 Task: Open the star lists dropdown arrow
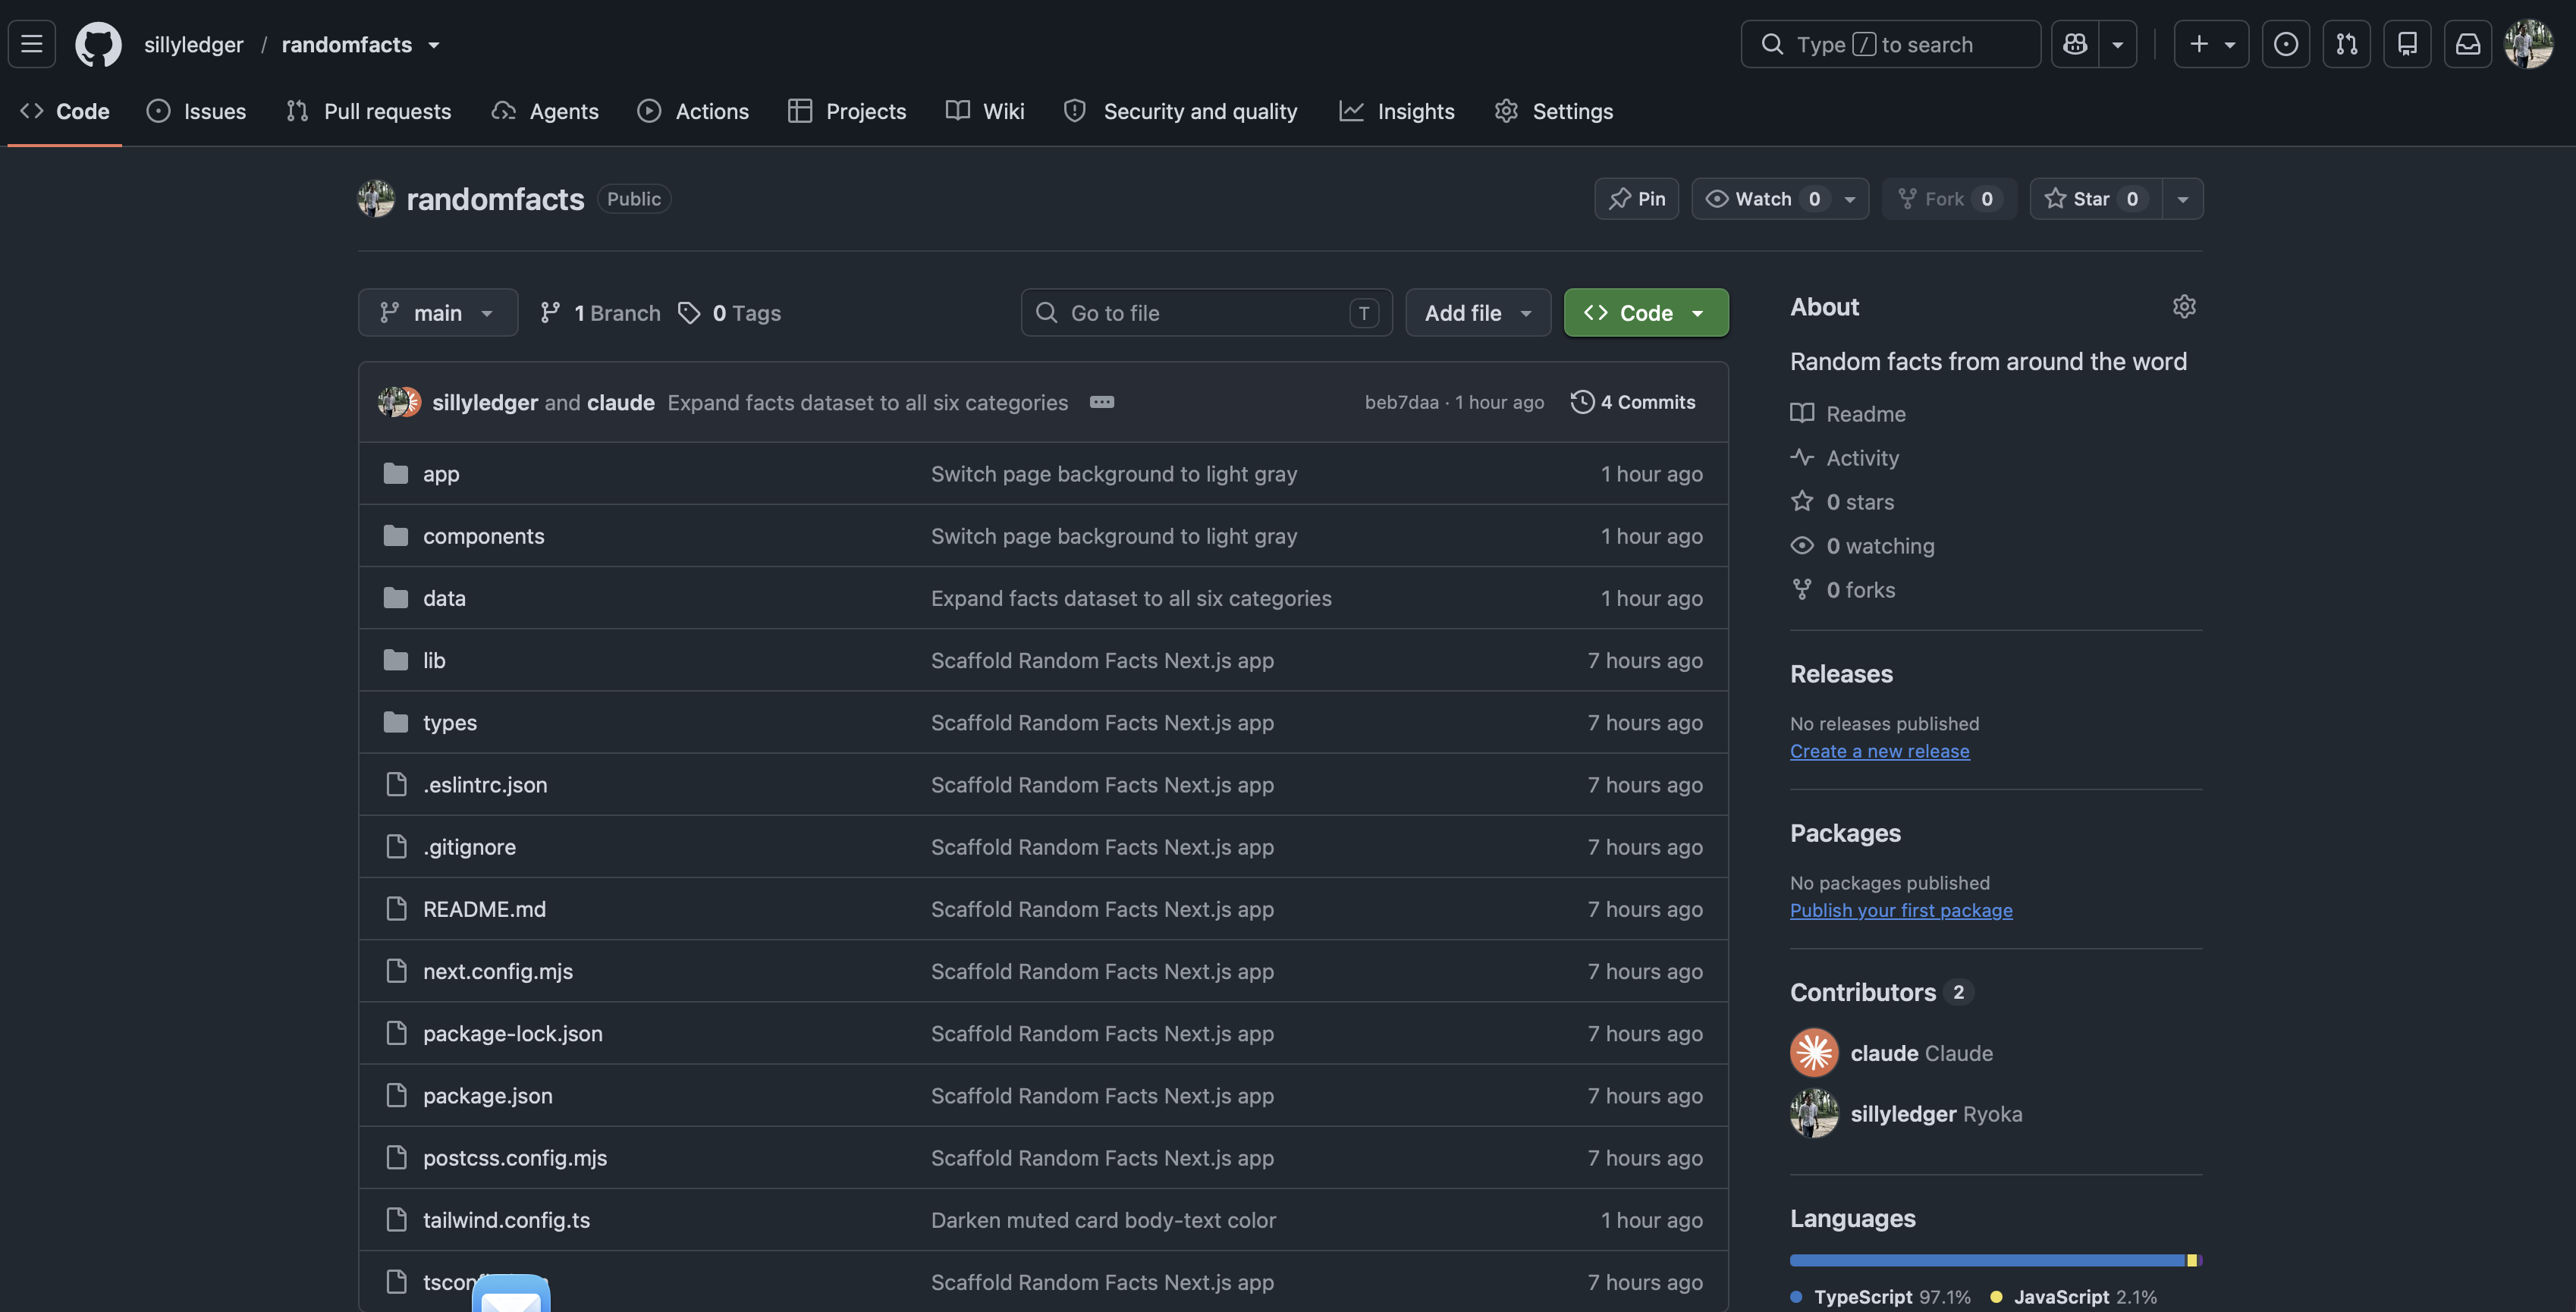coord(2183,199)
